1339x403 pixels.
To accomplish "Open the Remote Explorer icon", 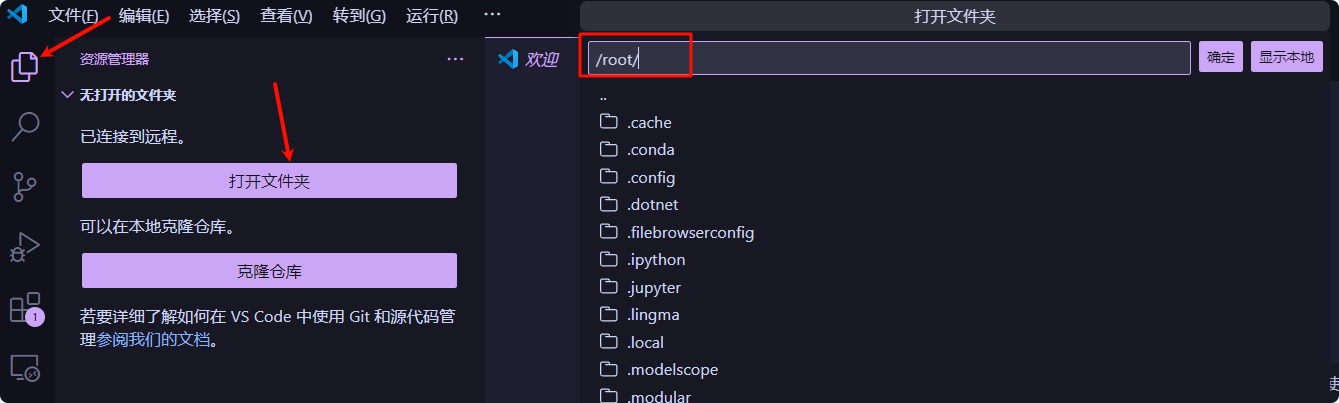I will point(25,368).
